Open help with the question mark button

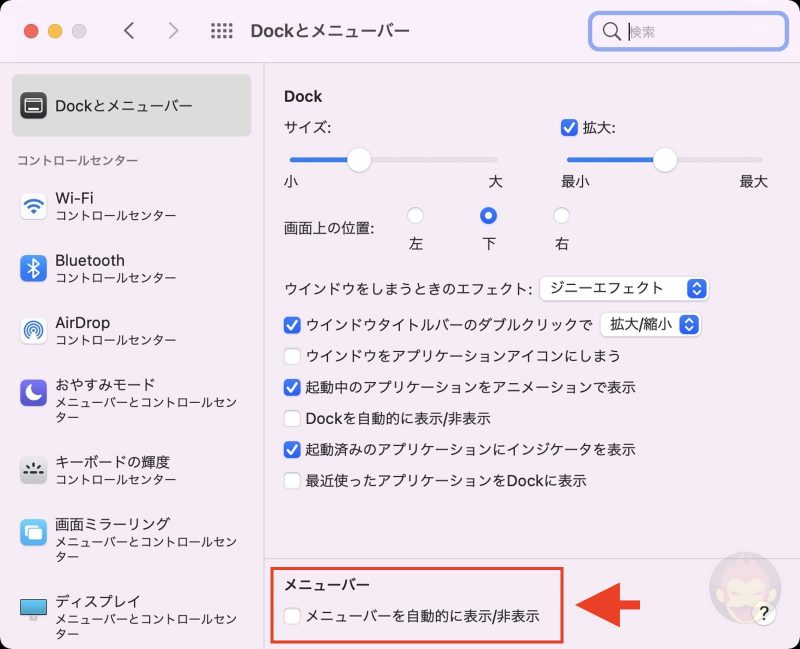pyautogui.click(x=766, y=615)
